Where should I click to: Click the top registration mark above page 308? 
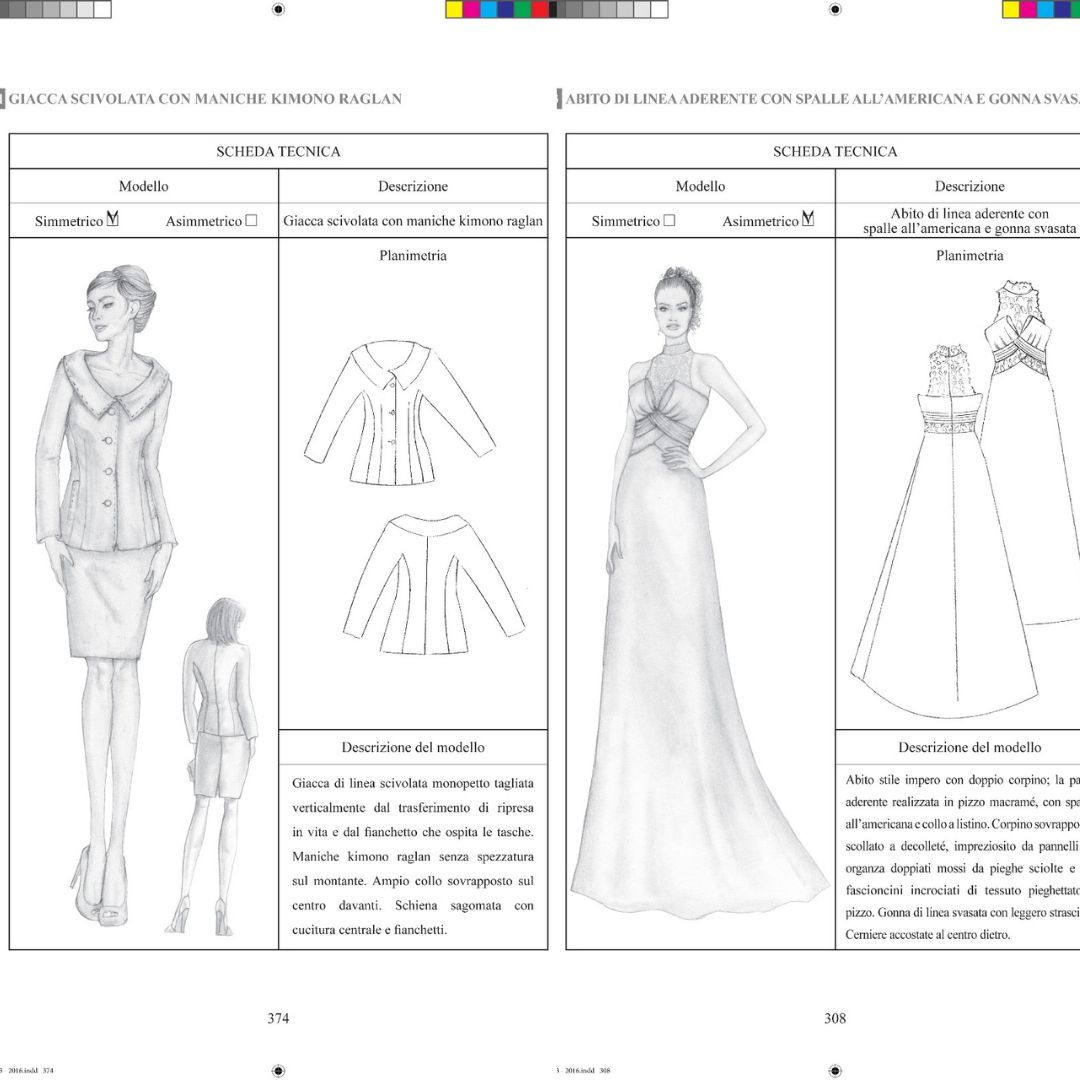[835, 9]
